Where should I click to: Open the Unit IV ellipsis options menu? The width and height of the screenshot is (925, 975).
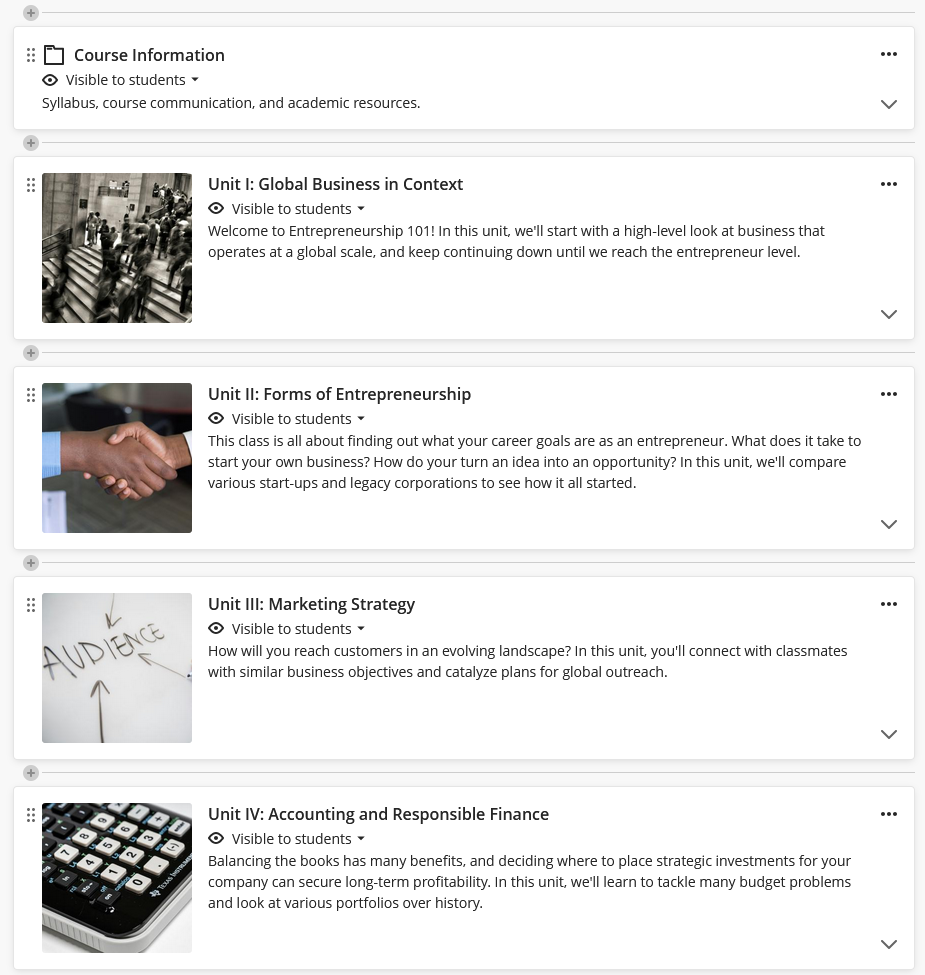[889, 814]
